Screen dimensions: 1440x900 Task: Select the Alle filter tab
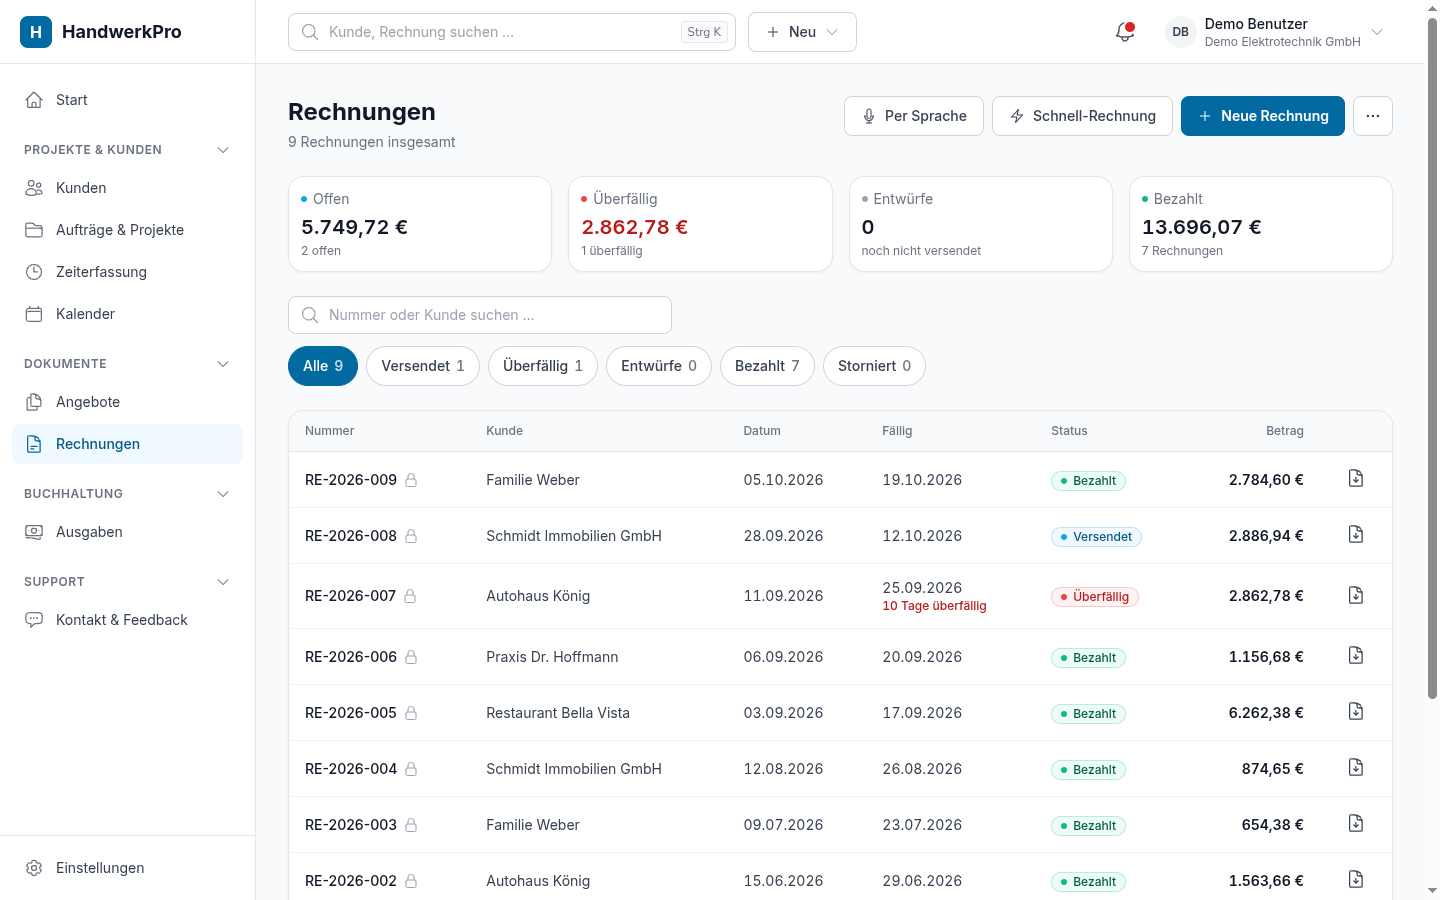tap(323, 366)
